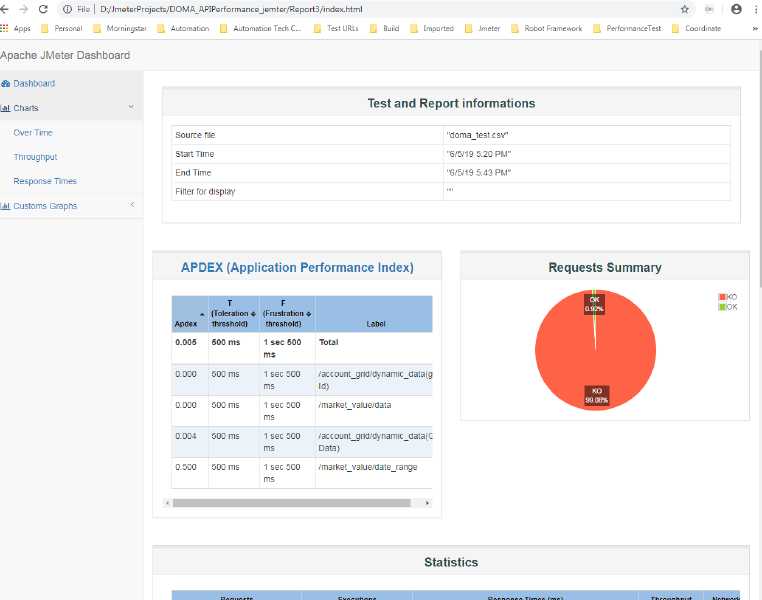Click the APDEX scrollbar right arrow
762x600 pixels.
427,503
